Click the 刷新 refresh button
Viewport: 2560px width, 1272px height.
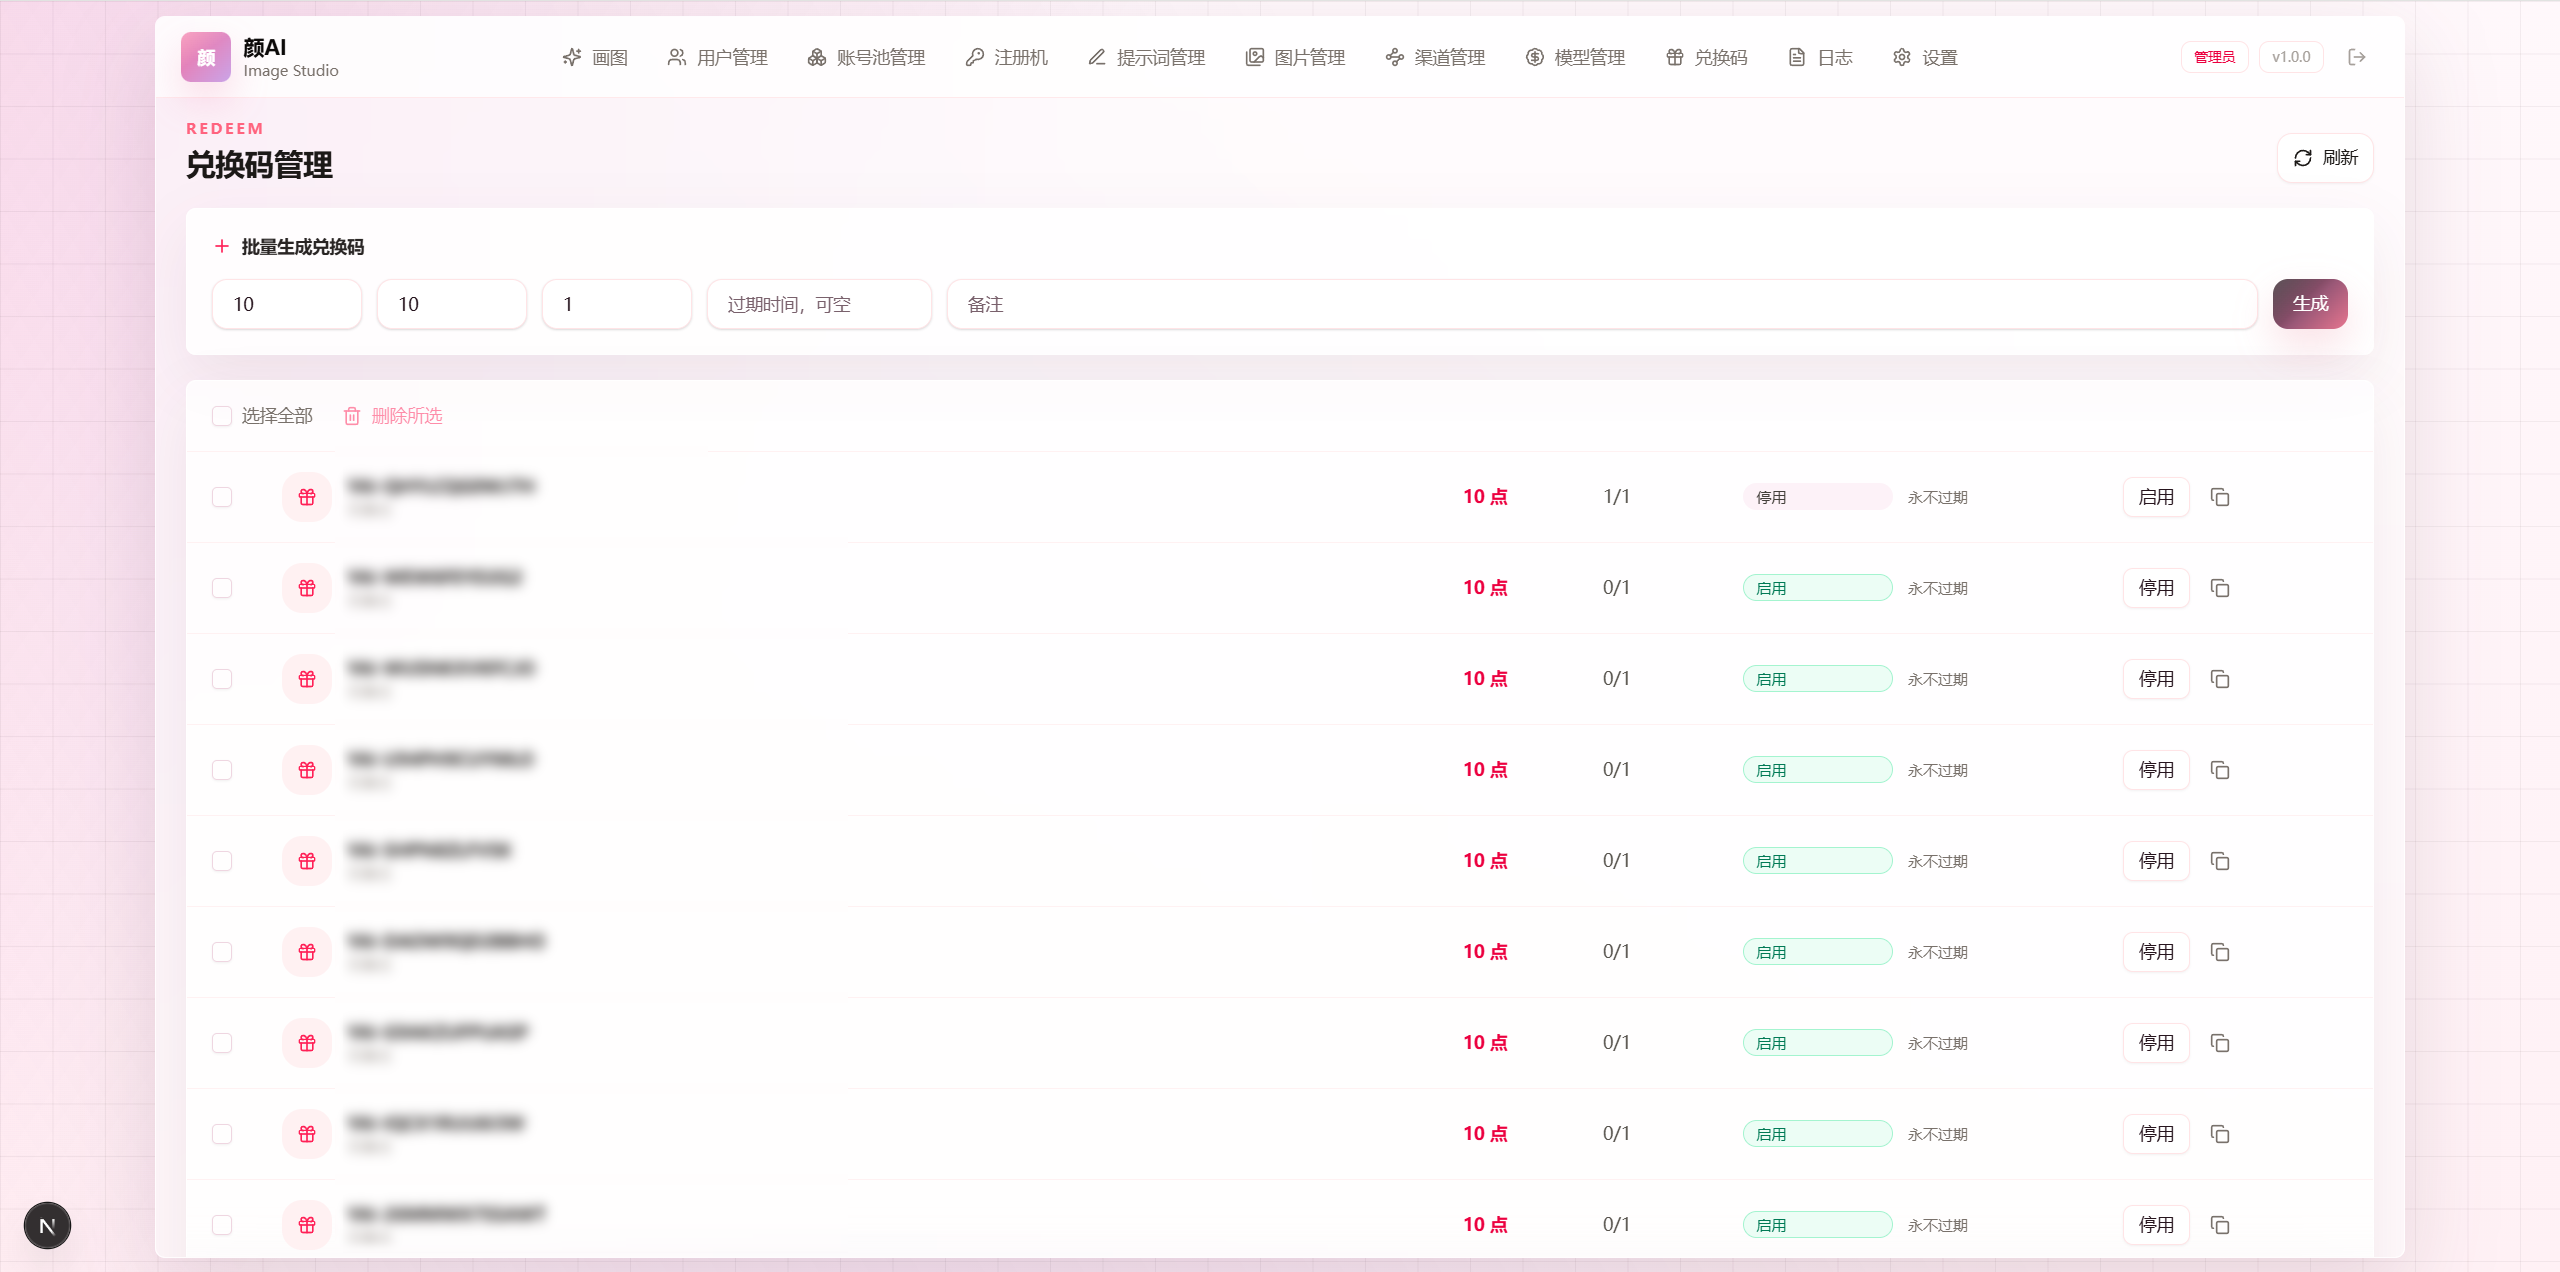coord(2325,158)
